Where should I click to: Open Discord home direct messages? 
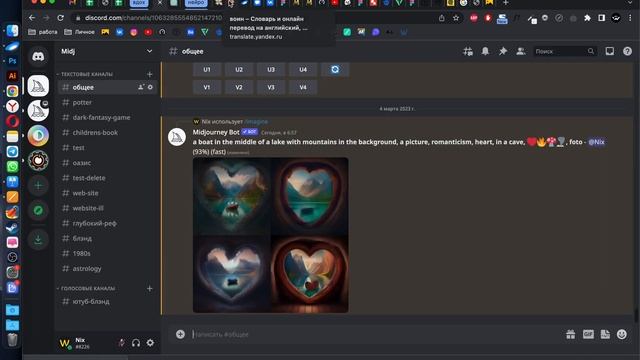coord(38,56)
